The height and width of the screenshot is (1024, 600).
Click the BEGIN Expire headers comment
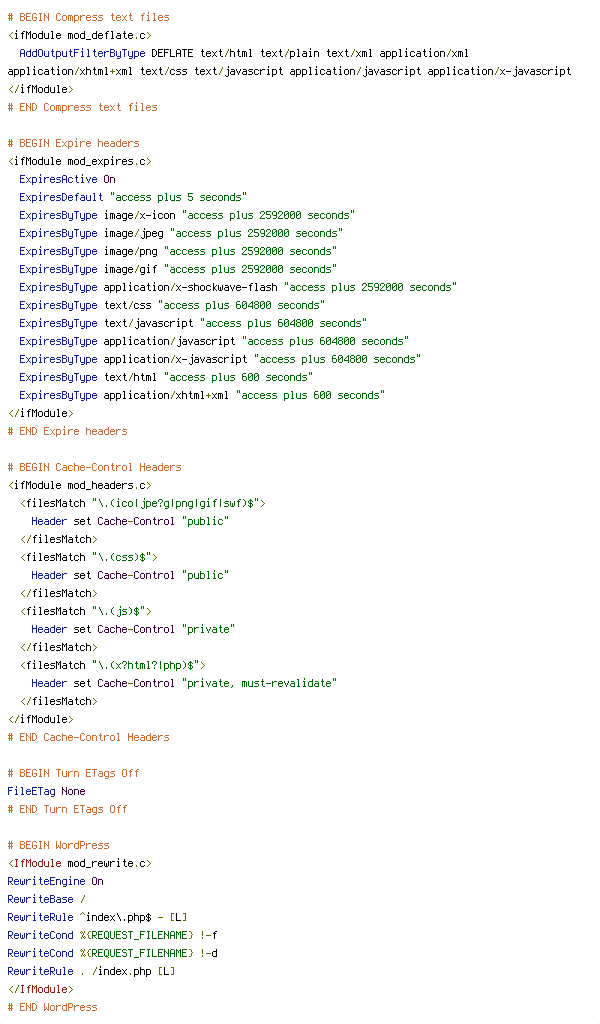[73, 143]
